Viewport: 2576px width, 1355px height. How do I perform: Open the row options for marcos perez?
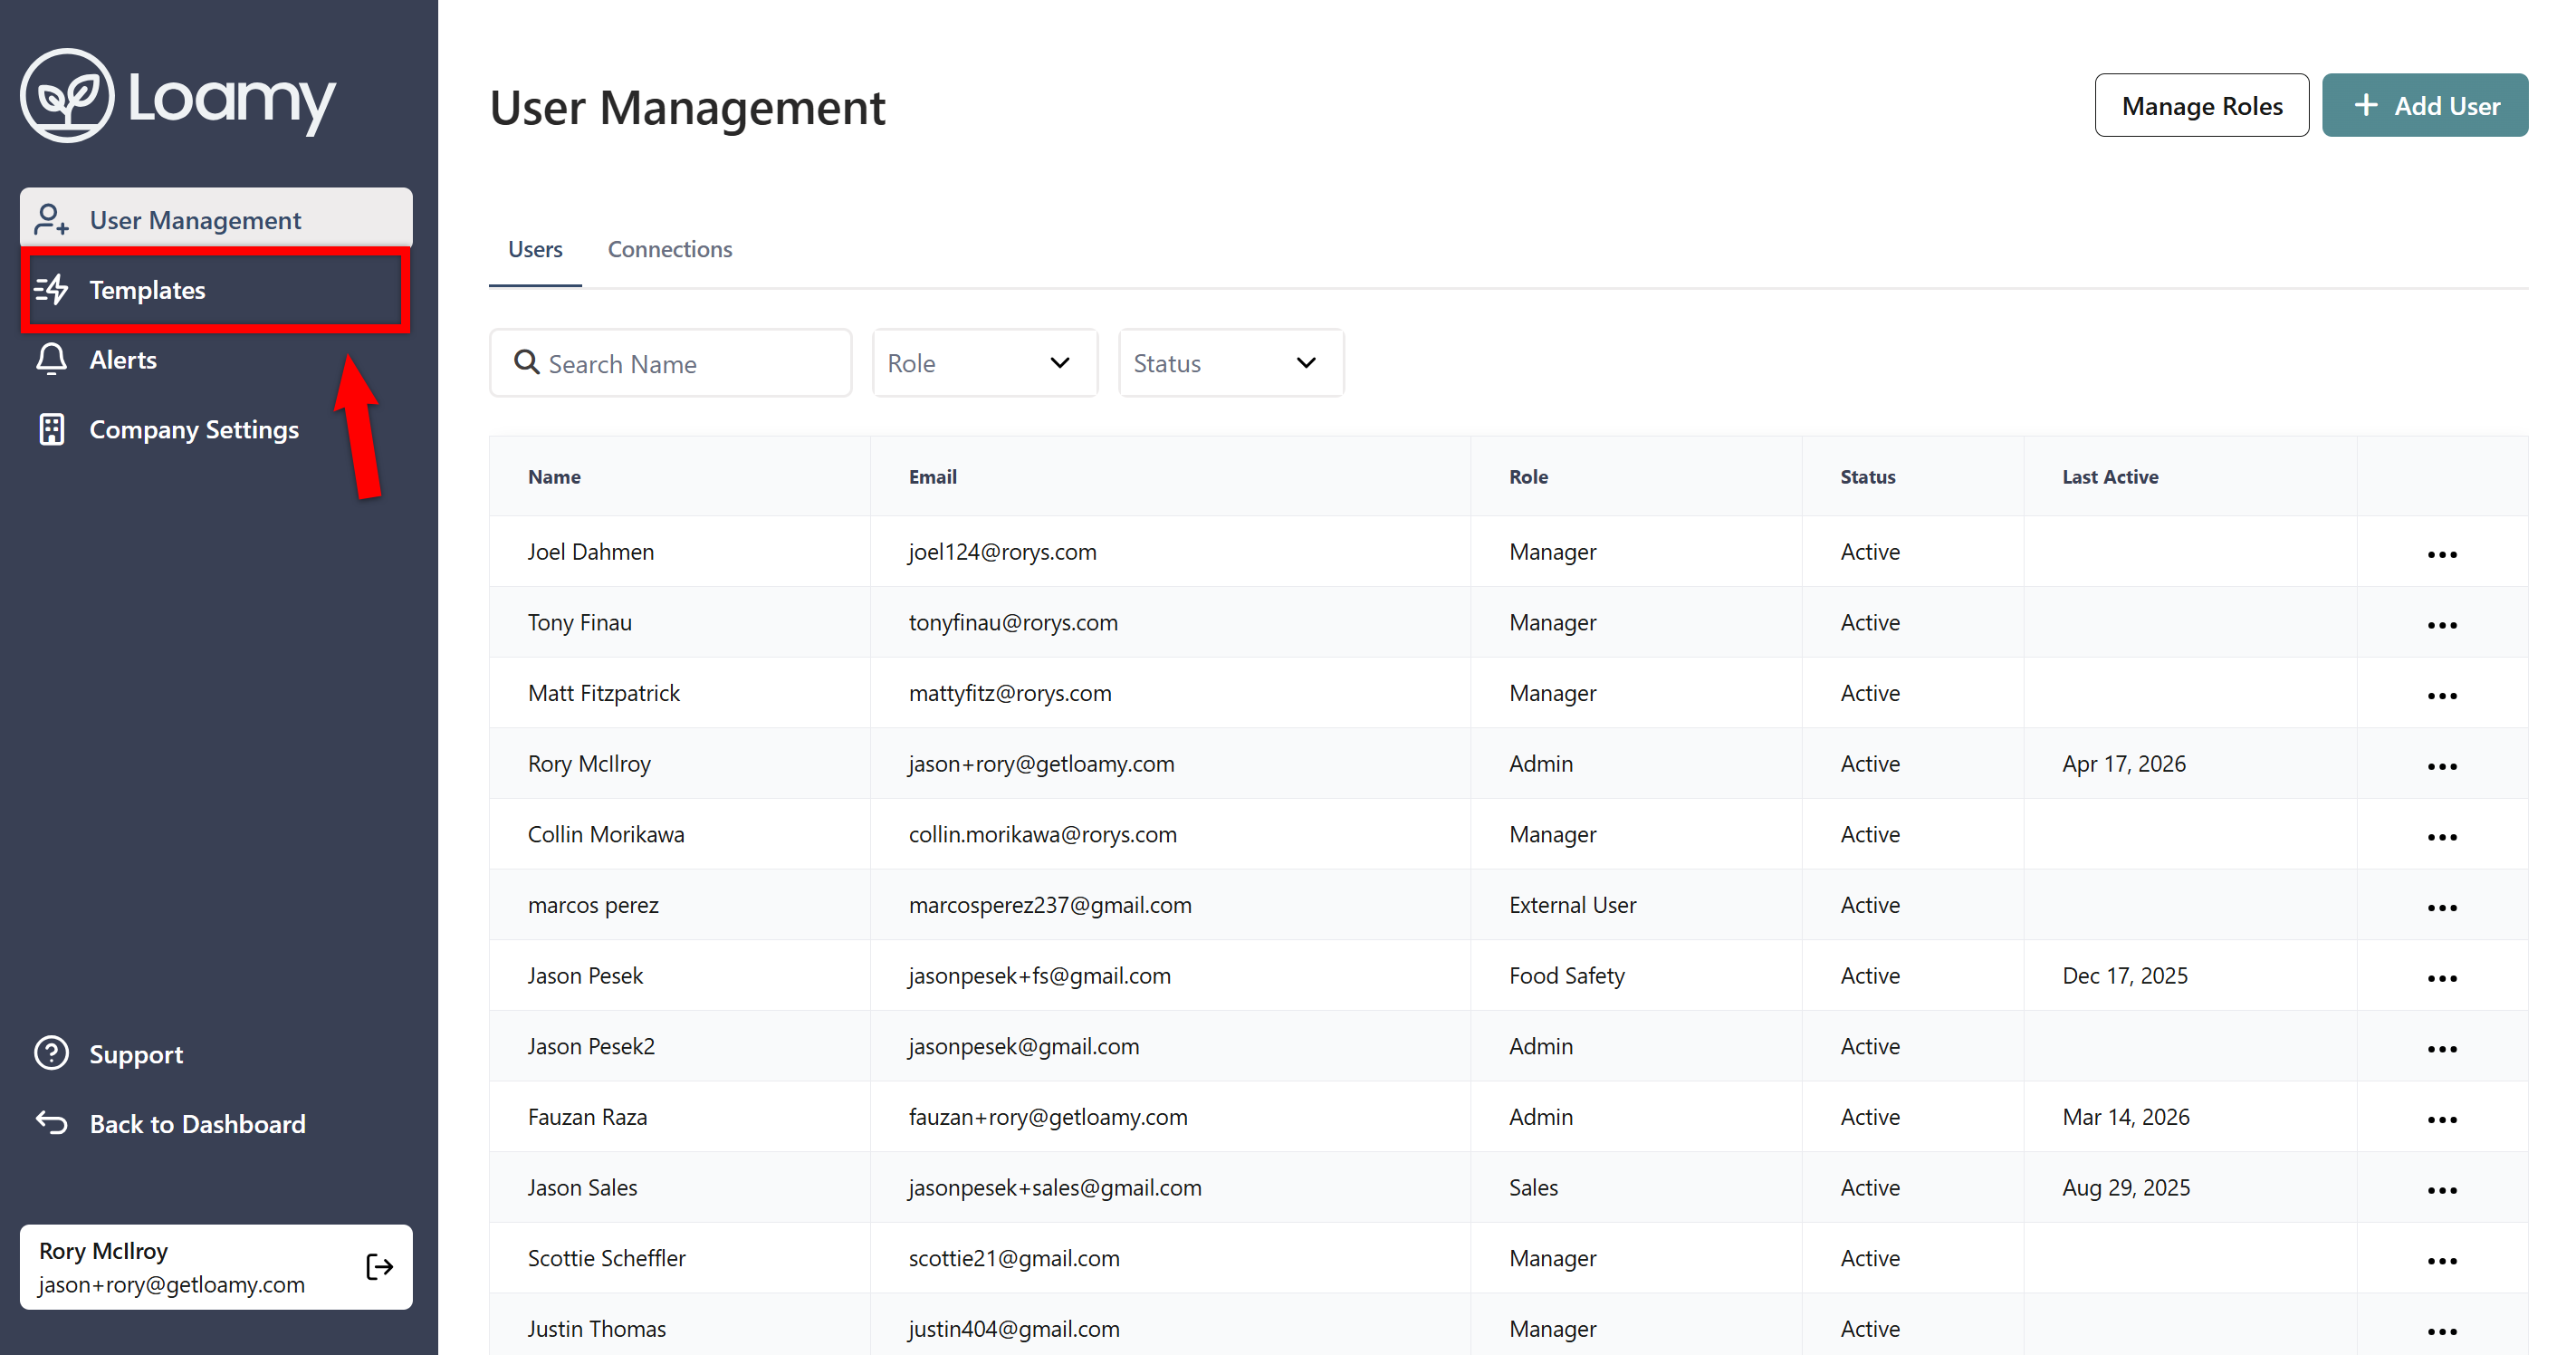(2441, 907)
